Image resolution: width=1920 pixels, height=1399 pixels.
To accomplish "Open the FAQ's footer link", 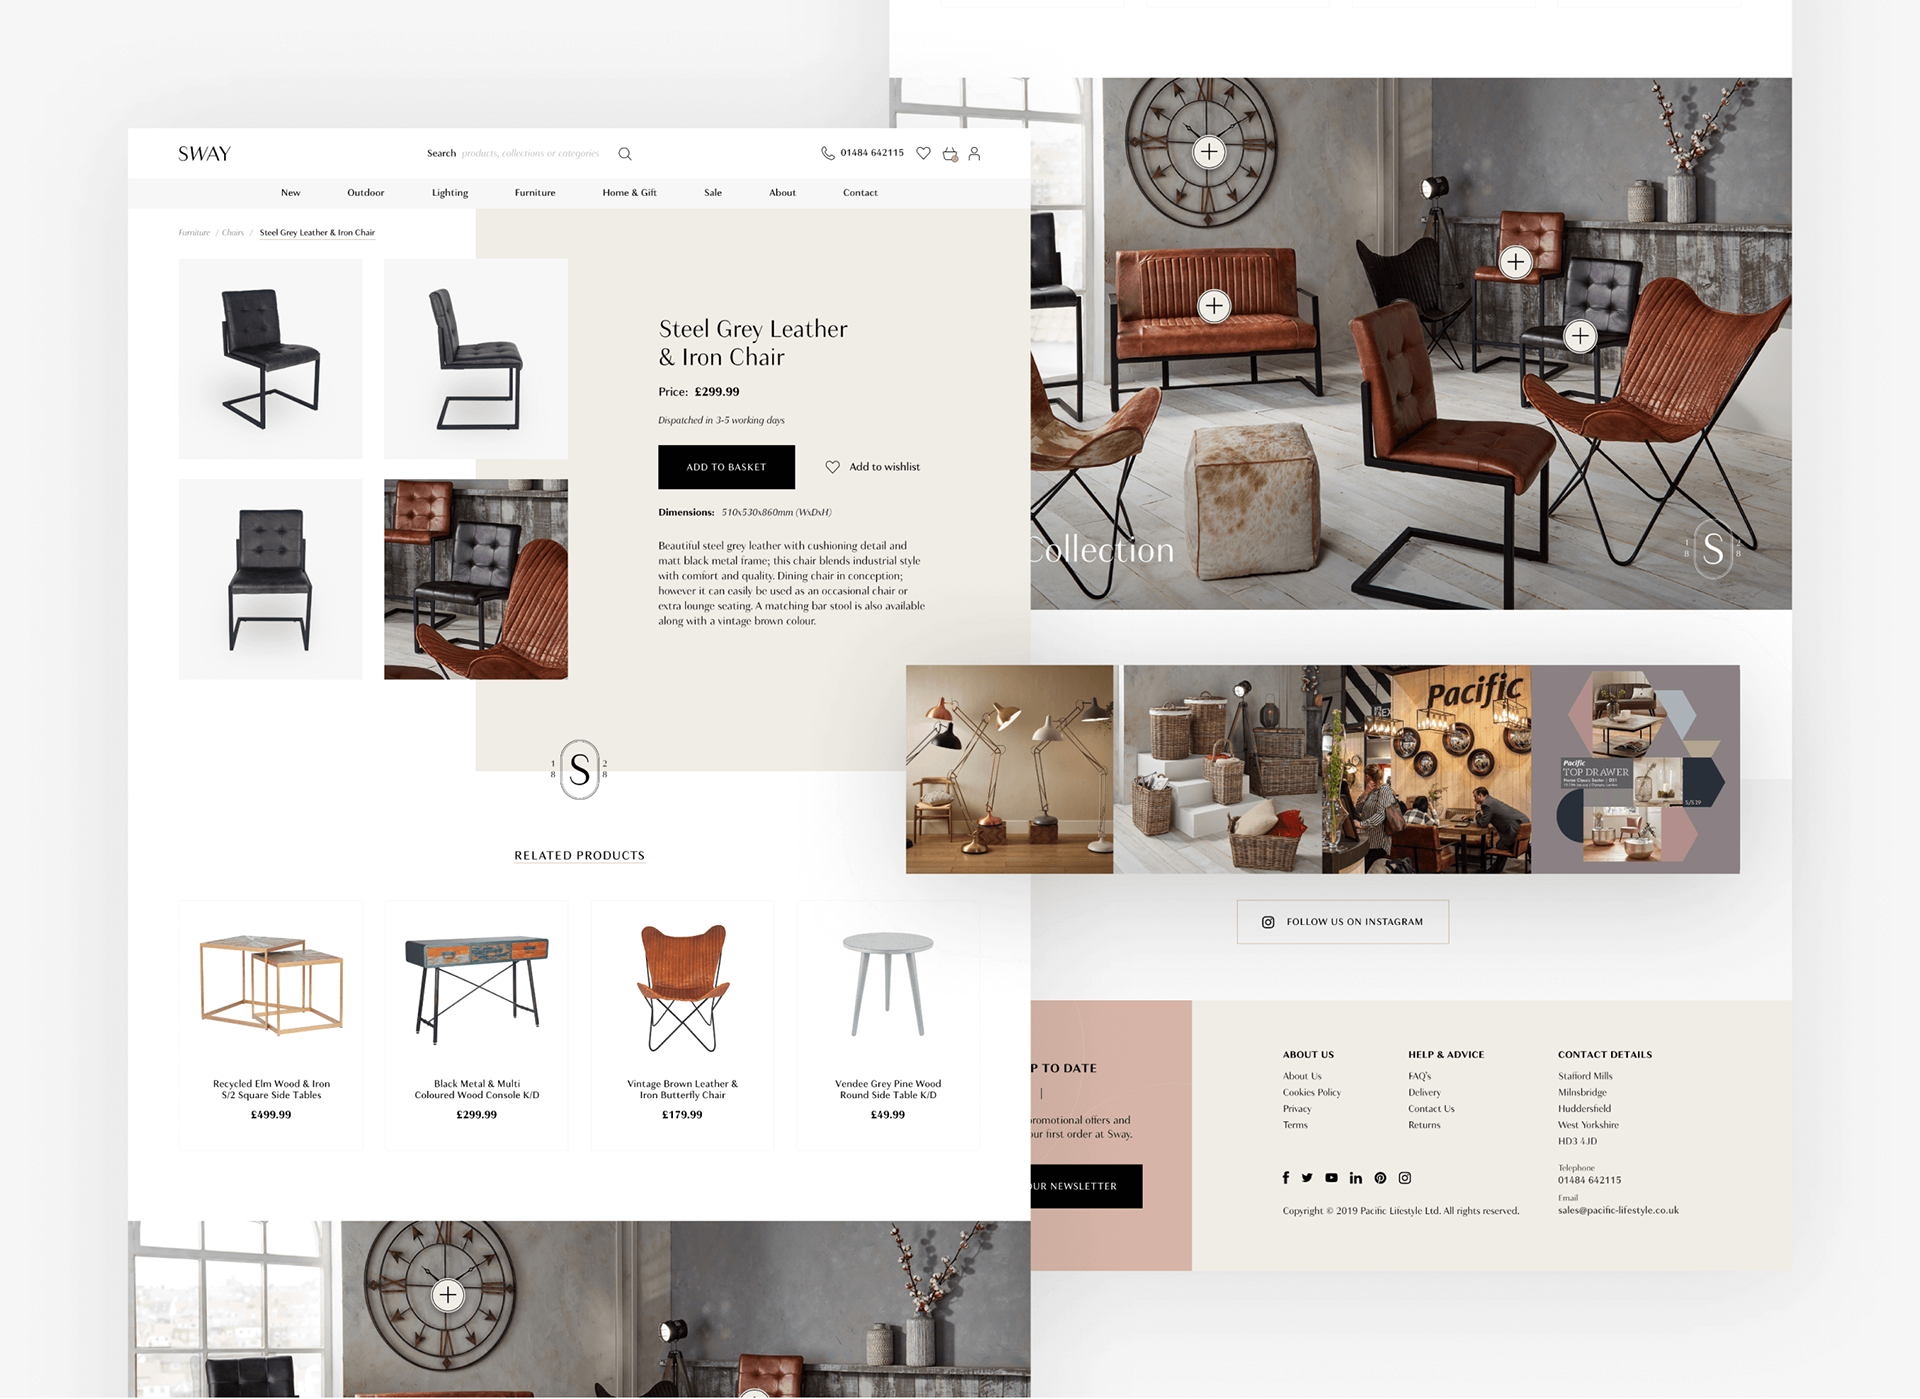I will [x=1419, y=1076].
